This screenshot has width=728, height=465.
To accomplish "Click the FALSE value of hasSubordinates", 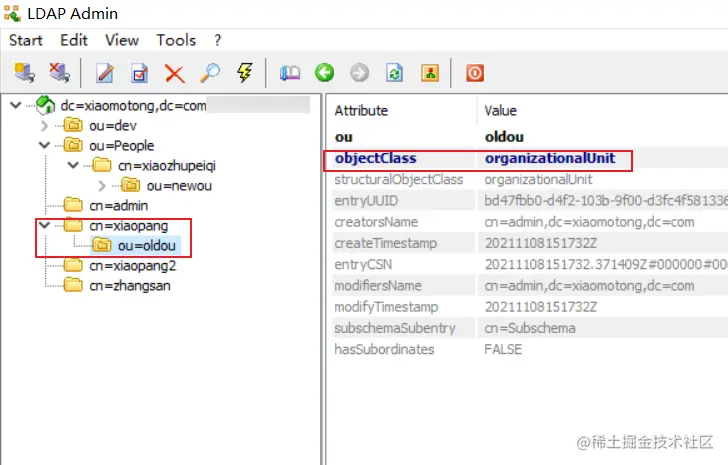I will [x=503, y=349].
